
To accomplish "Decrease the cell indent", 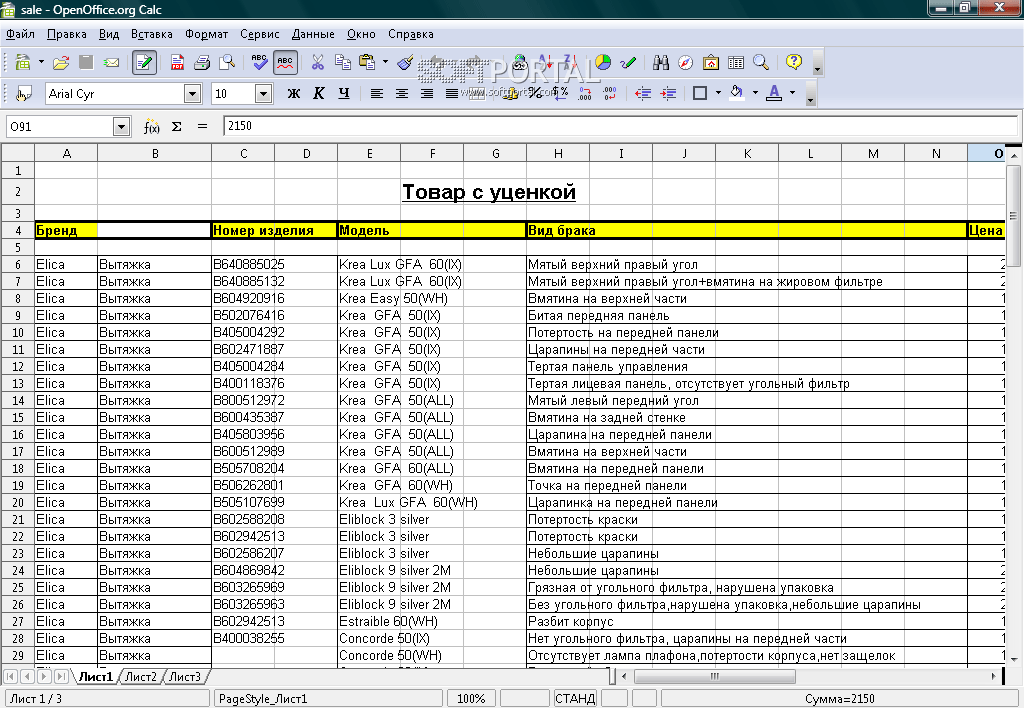I will click(643, 93).
